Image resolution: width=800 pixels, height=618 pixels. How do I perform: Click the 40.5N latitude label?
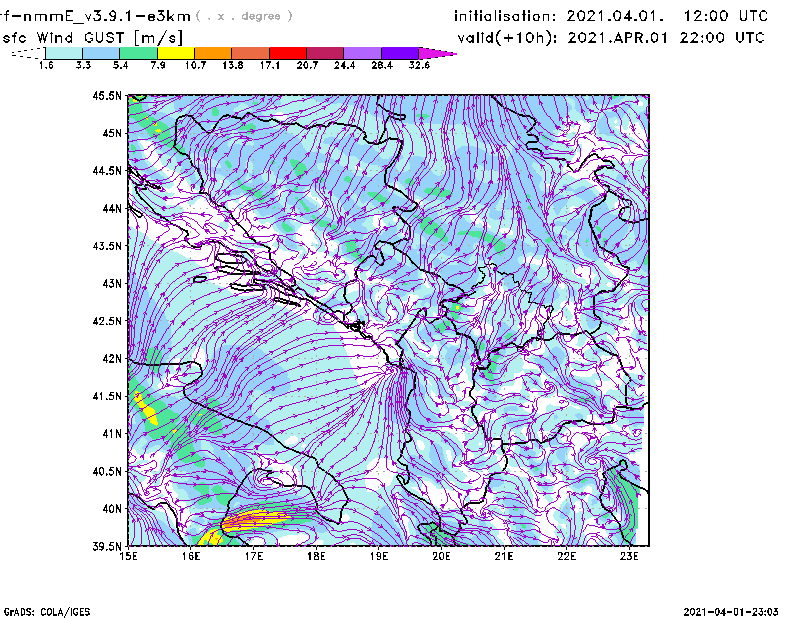click(x=107, y=472)
